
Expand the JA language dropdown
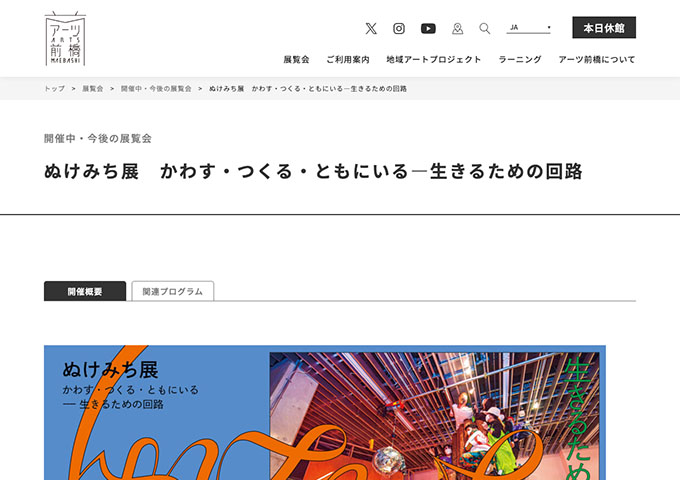[529, 28]
